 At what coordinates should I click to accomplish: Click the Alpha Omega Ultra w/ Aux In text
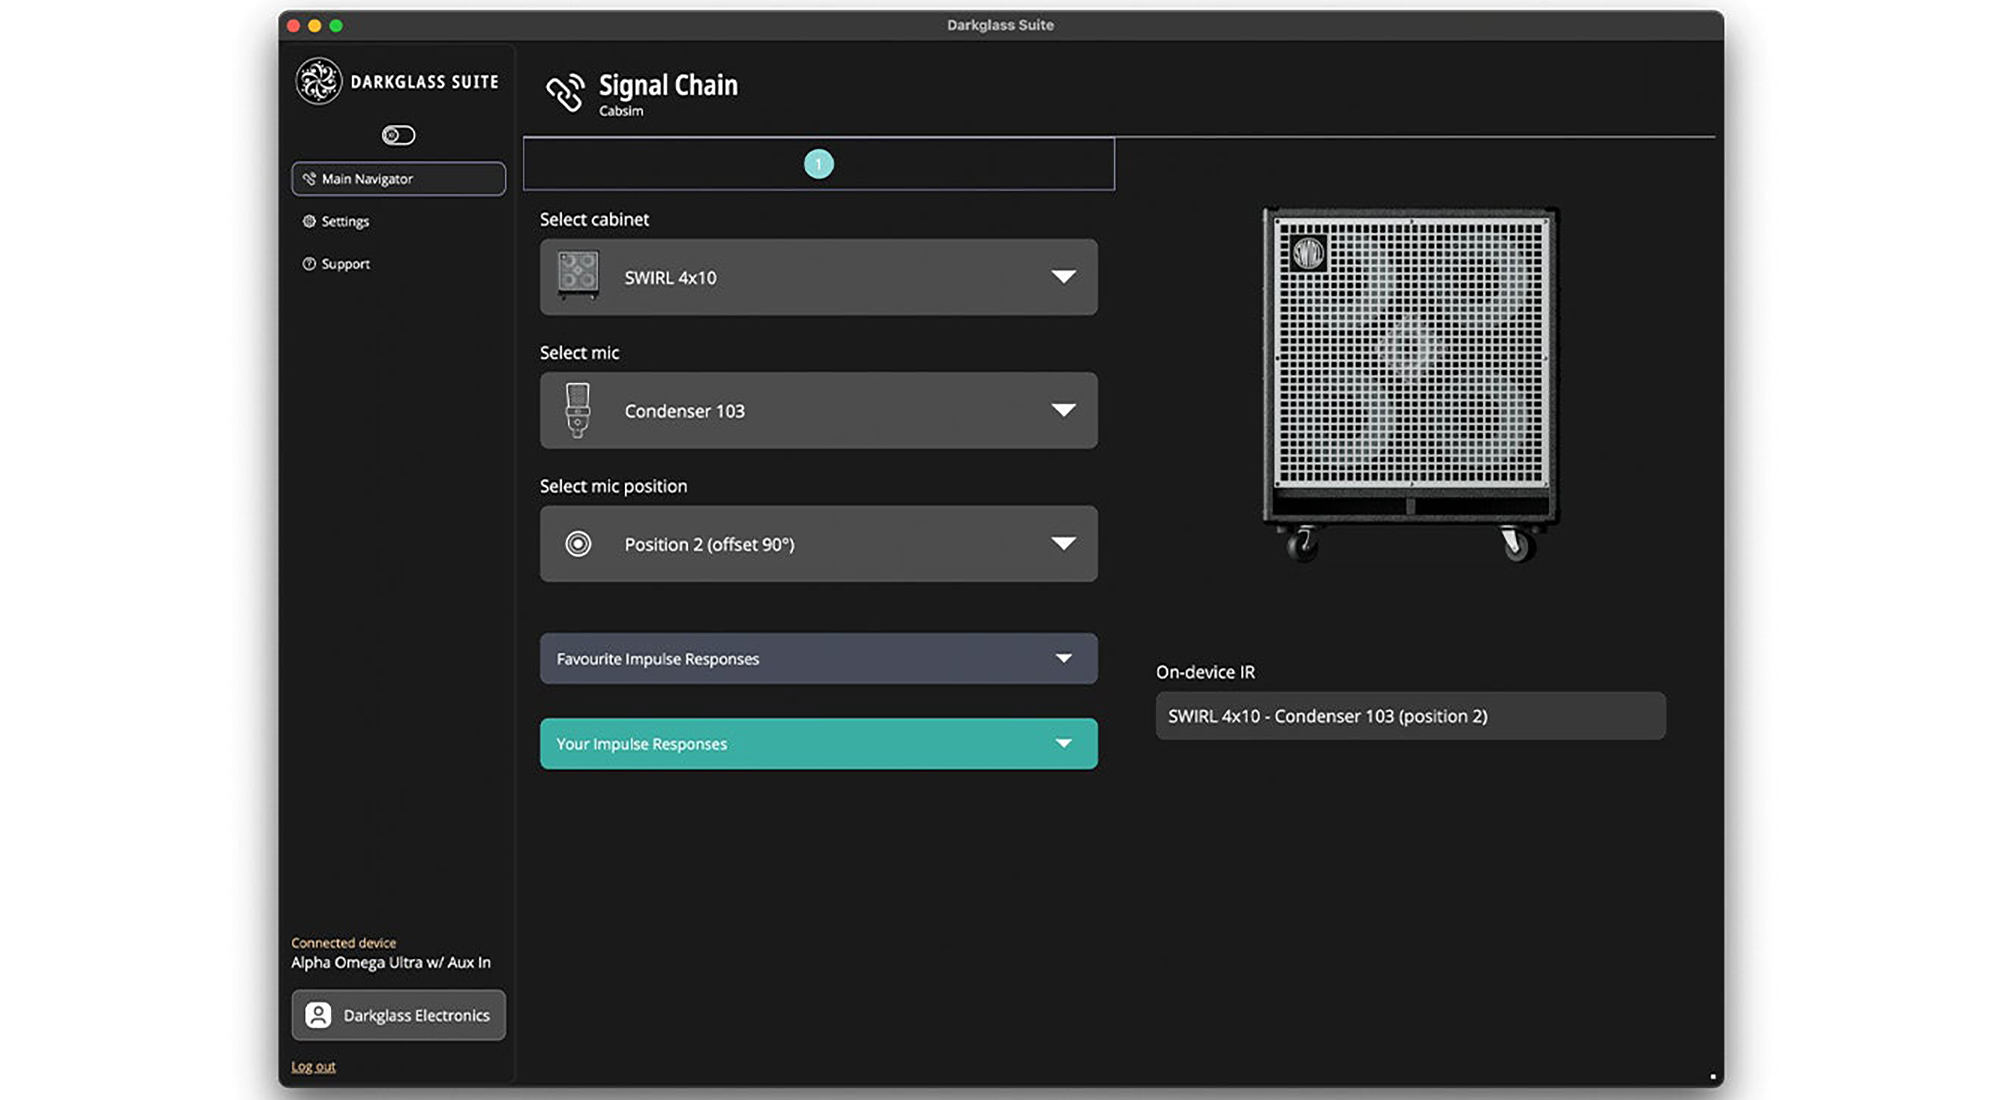pos(391,963)
